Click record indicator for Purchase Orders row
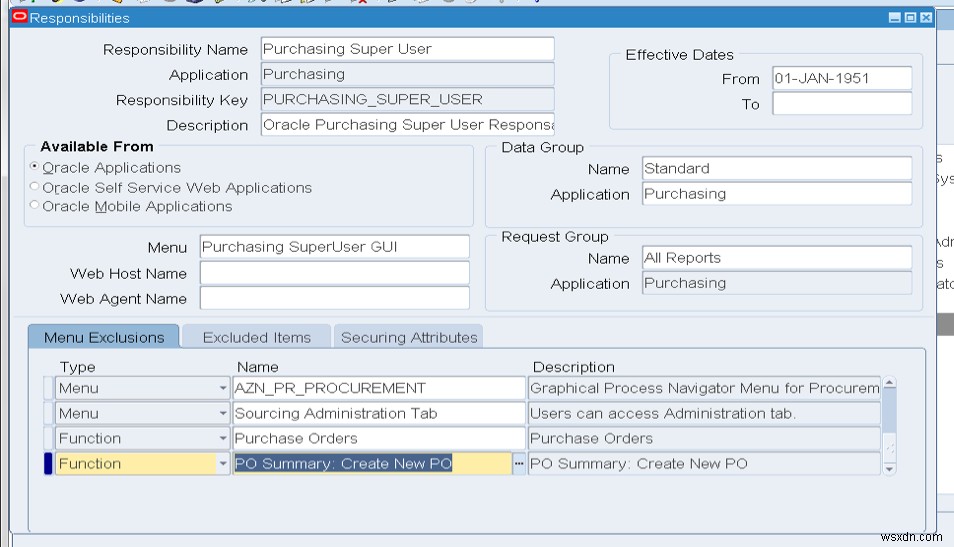 coord(48,439)
